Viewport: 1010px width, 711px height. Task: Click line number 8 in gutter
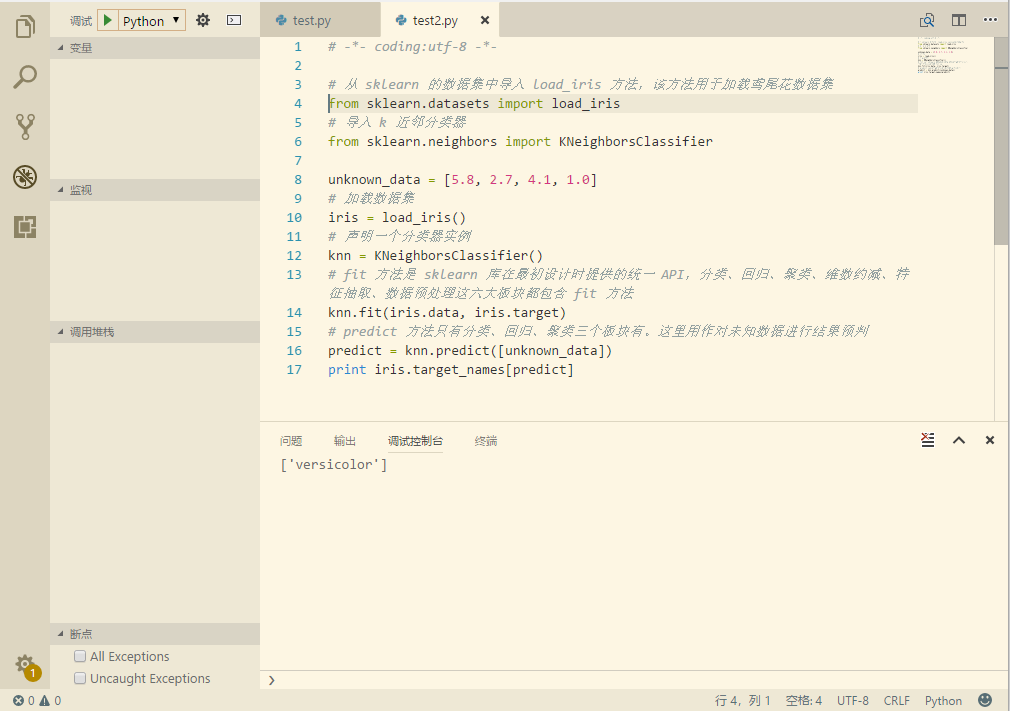tap(298, 180)
